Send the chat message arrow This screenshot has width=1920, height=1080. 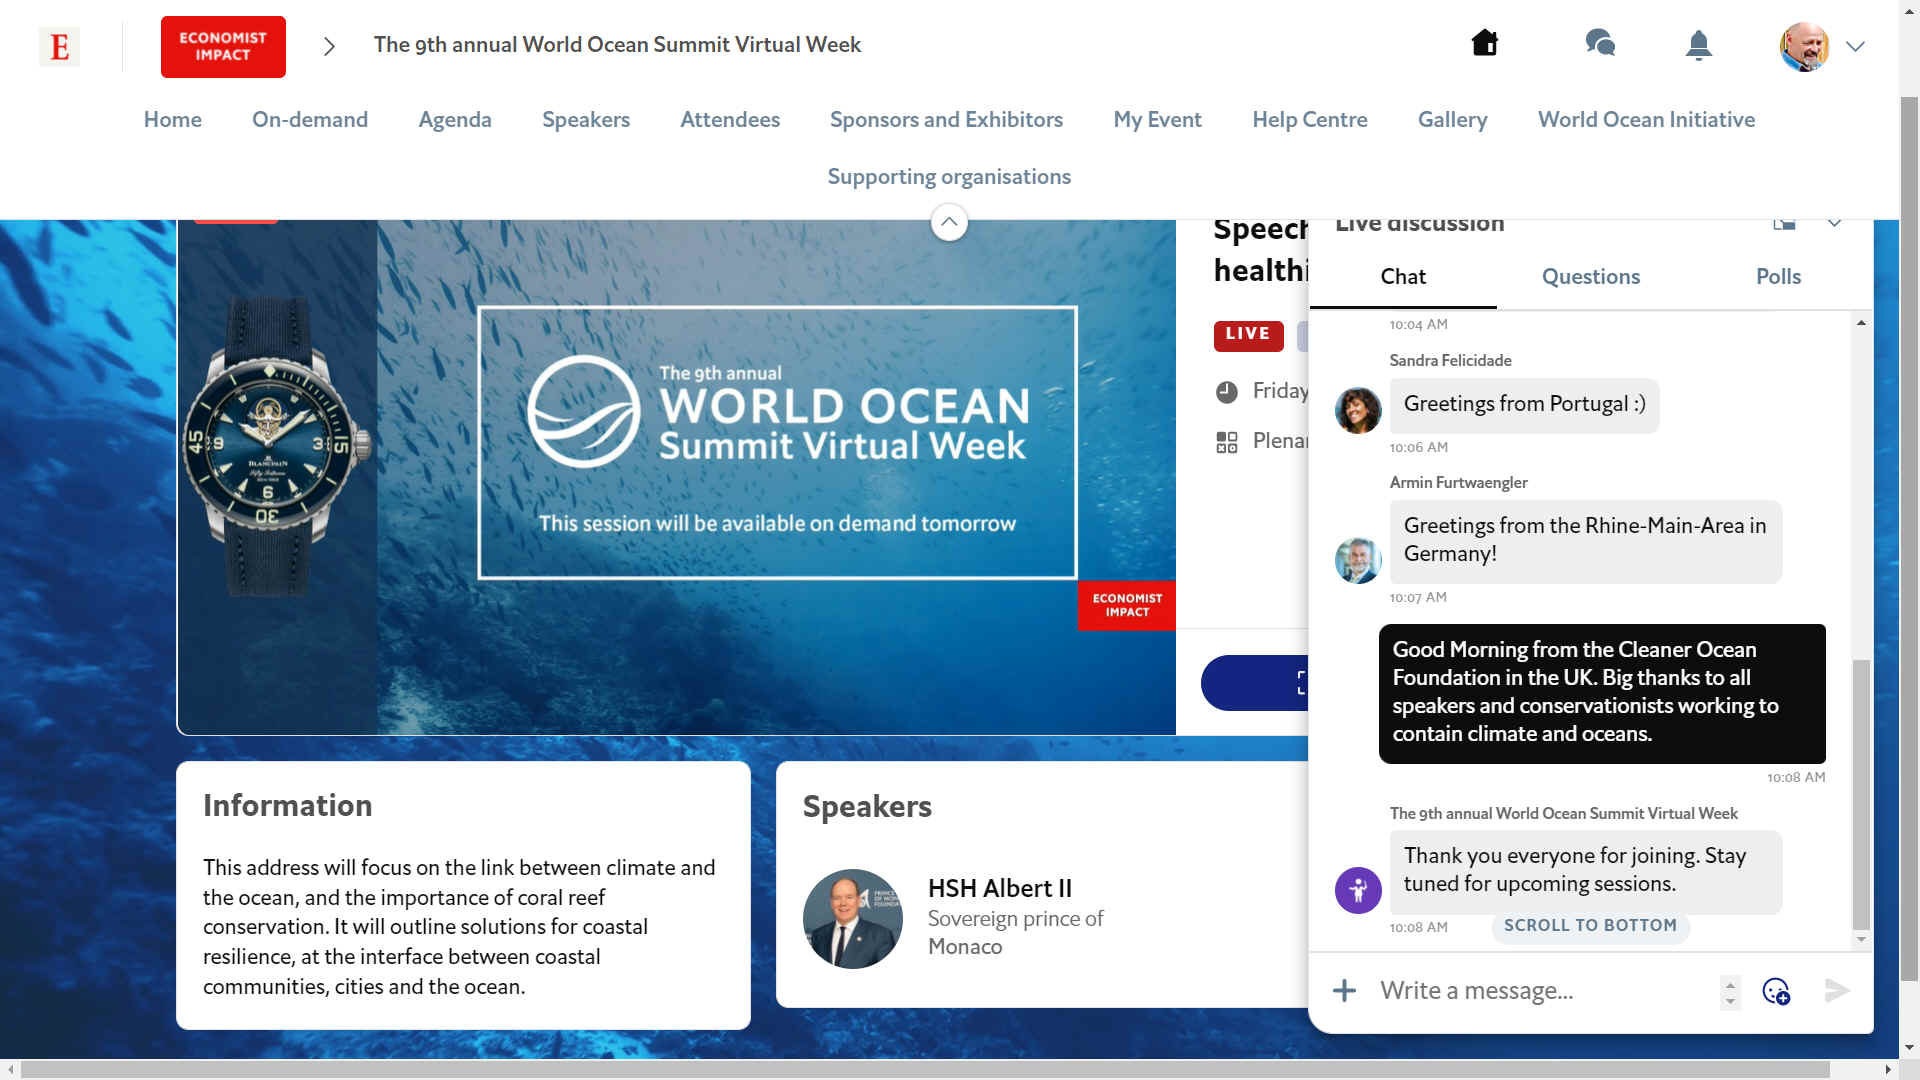tap(1837, 991)
